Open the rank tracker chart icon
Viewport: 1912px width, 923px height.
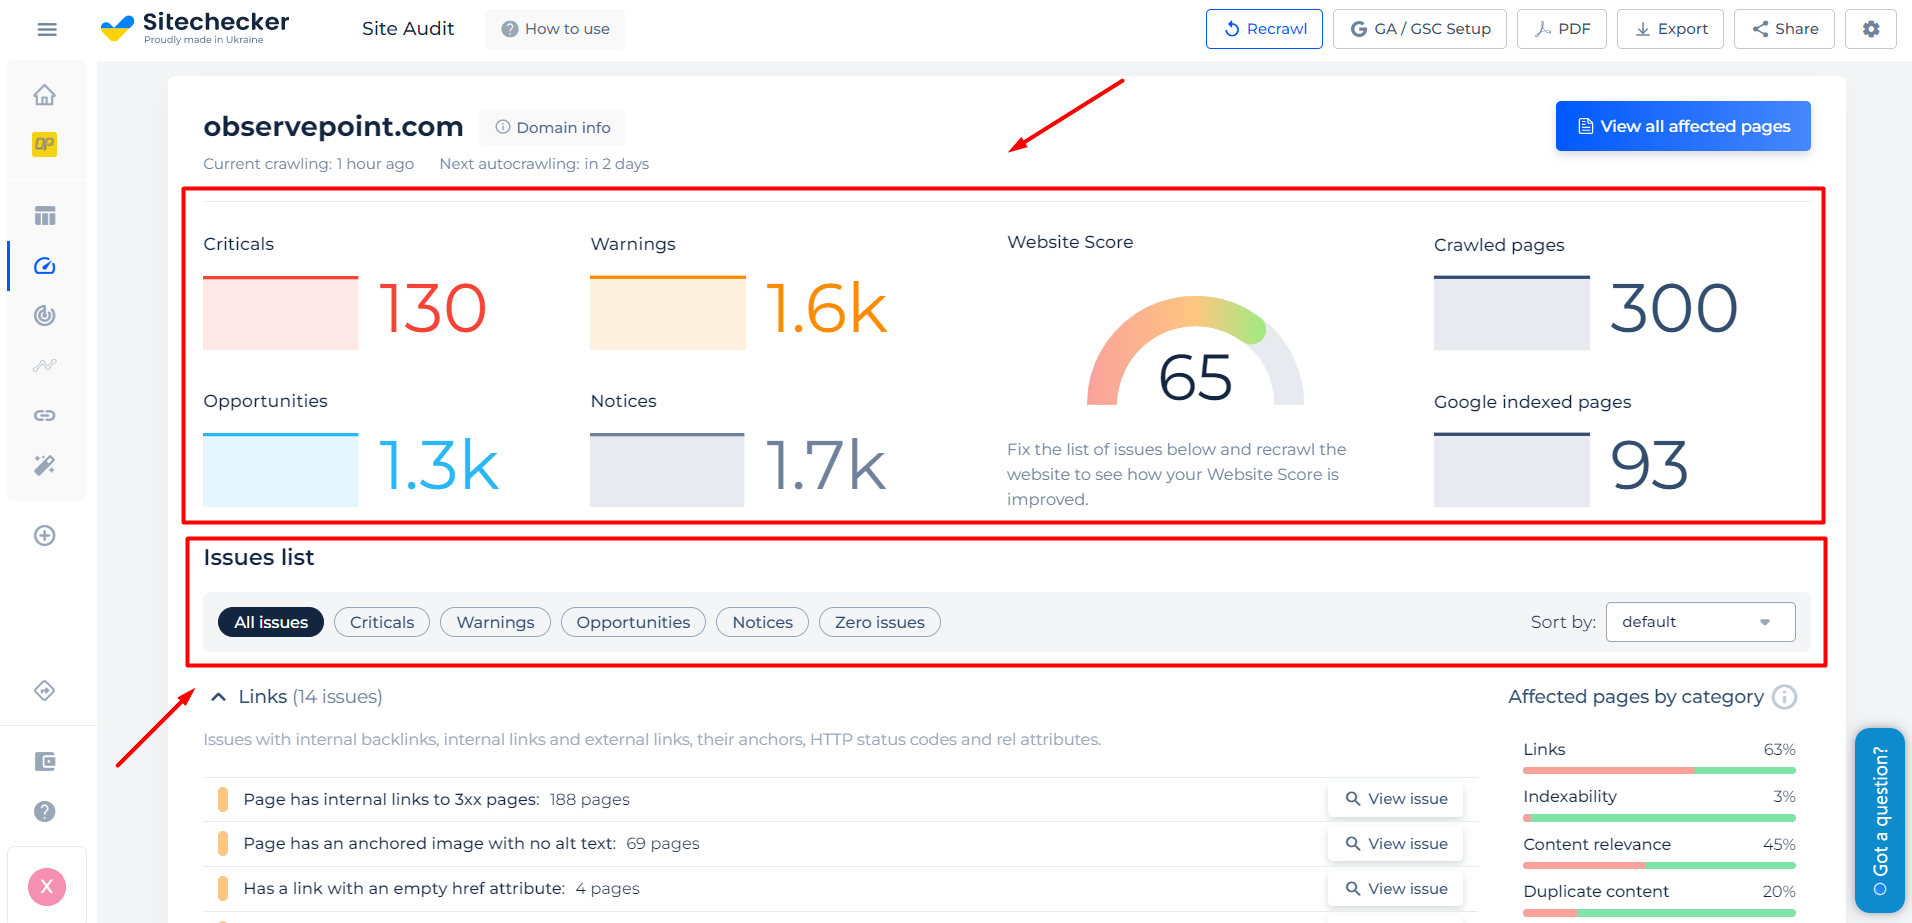tap(44, 365)
